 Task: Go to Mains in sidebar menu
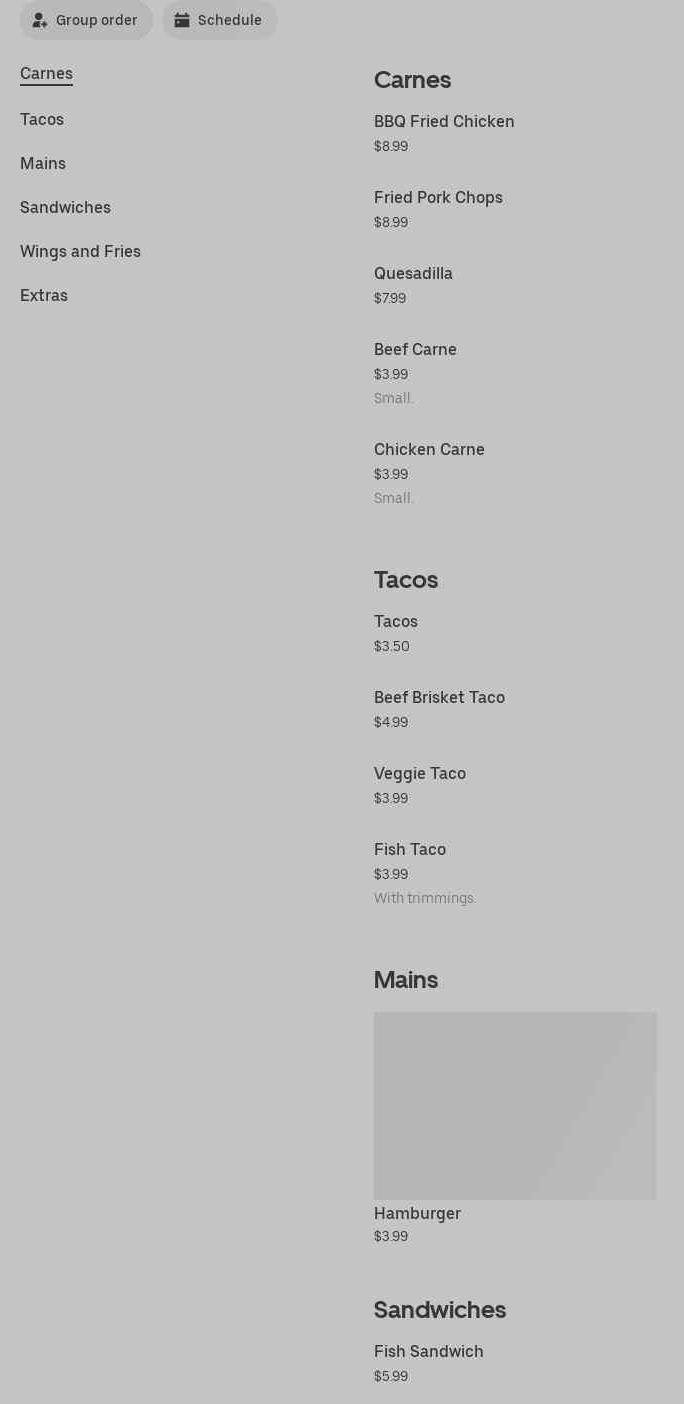[43, 164]
